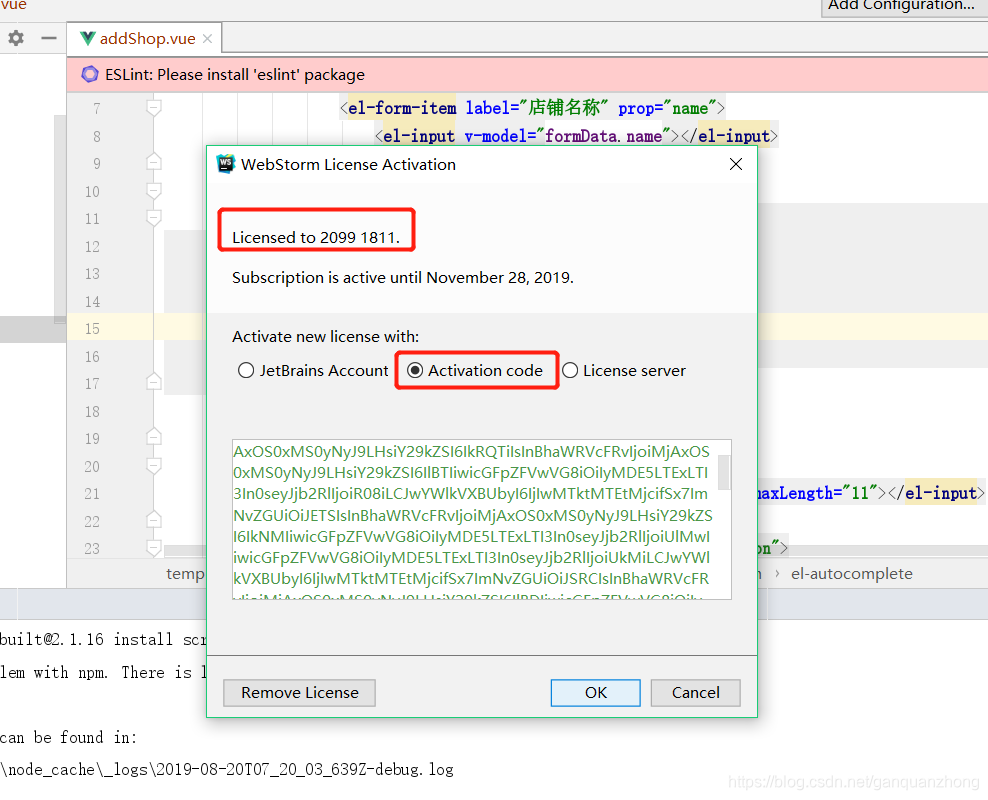Toggle code fold marker on line 20
The width and height of the screenshot is (988, 800).
click(x=153, y=466)
